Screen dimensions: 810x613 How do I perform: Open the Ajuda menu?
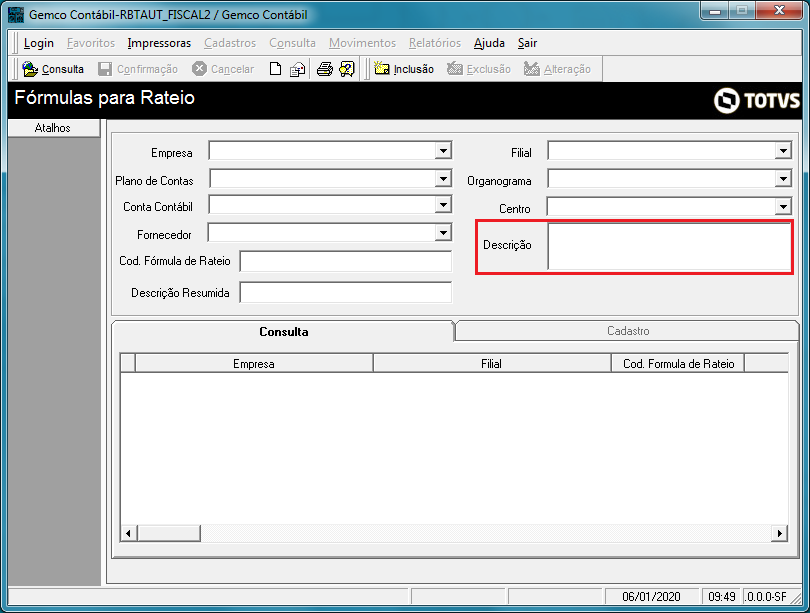[489, 43]
